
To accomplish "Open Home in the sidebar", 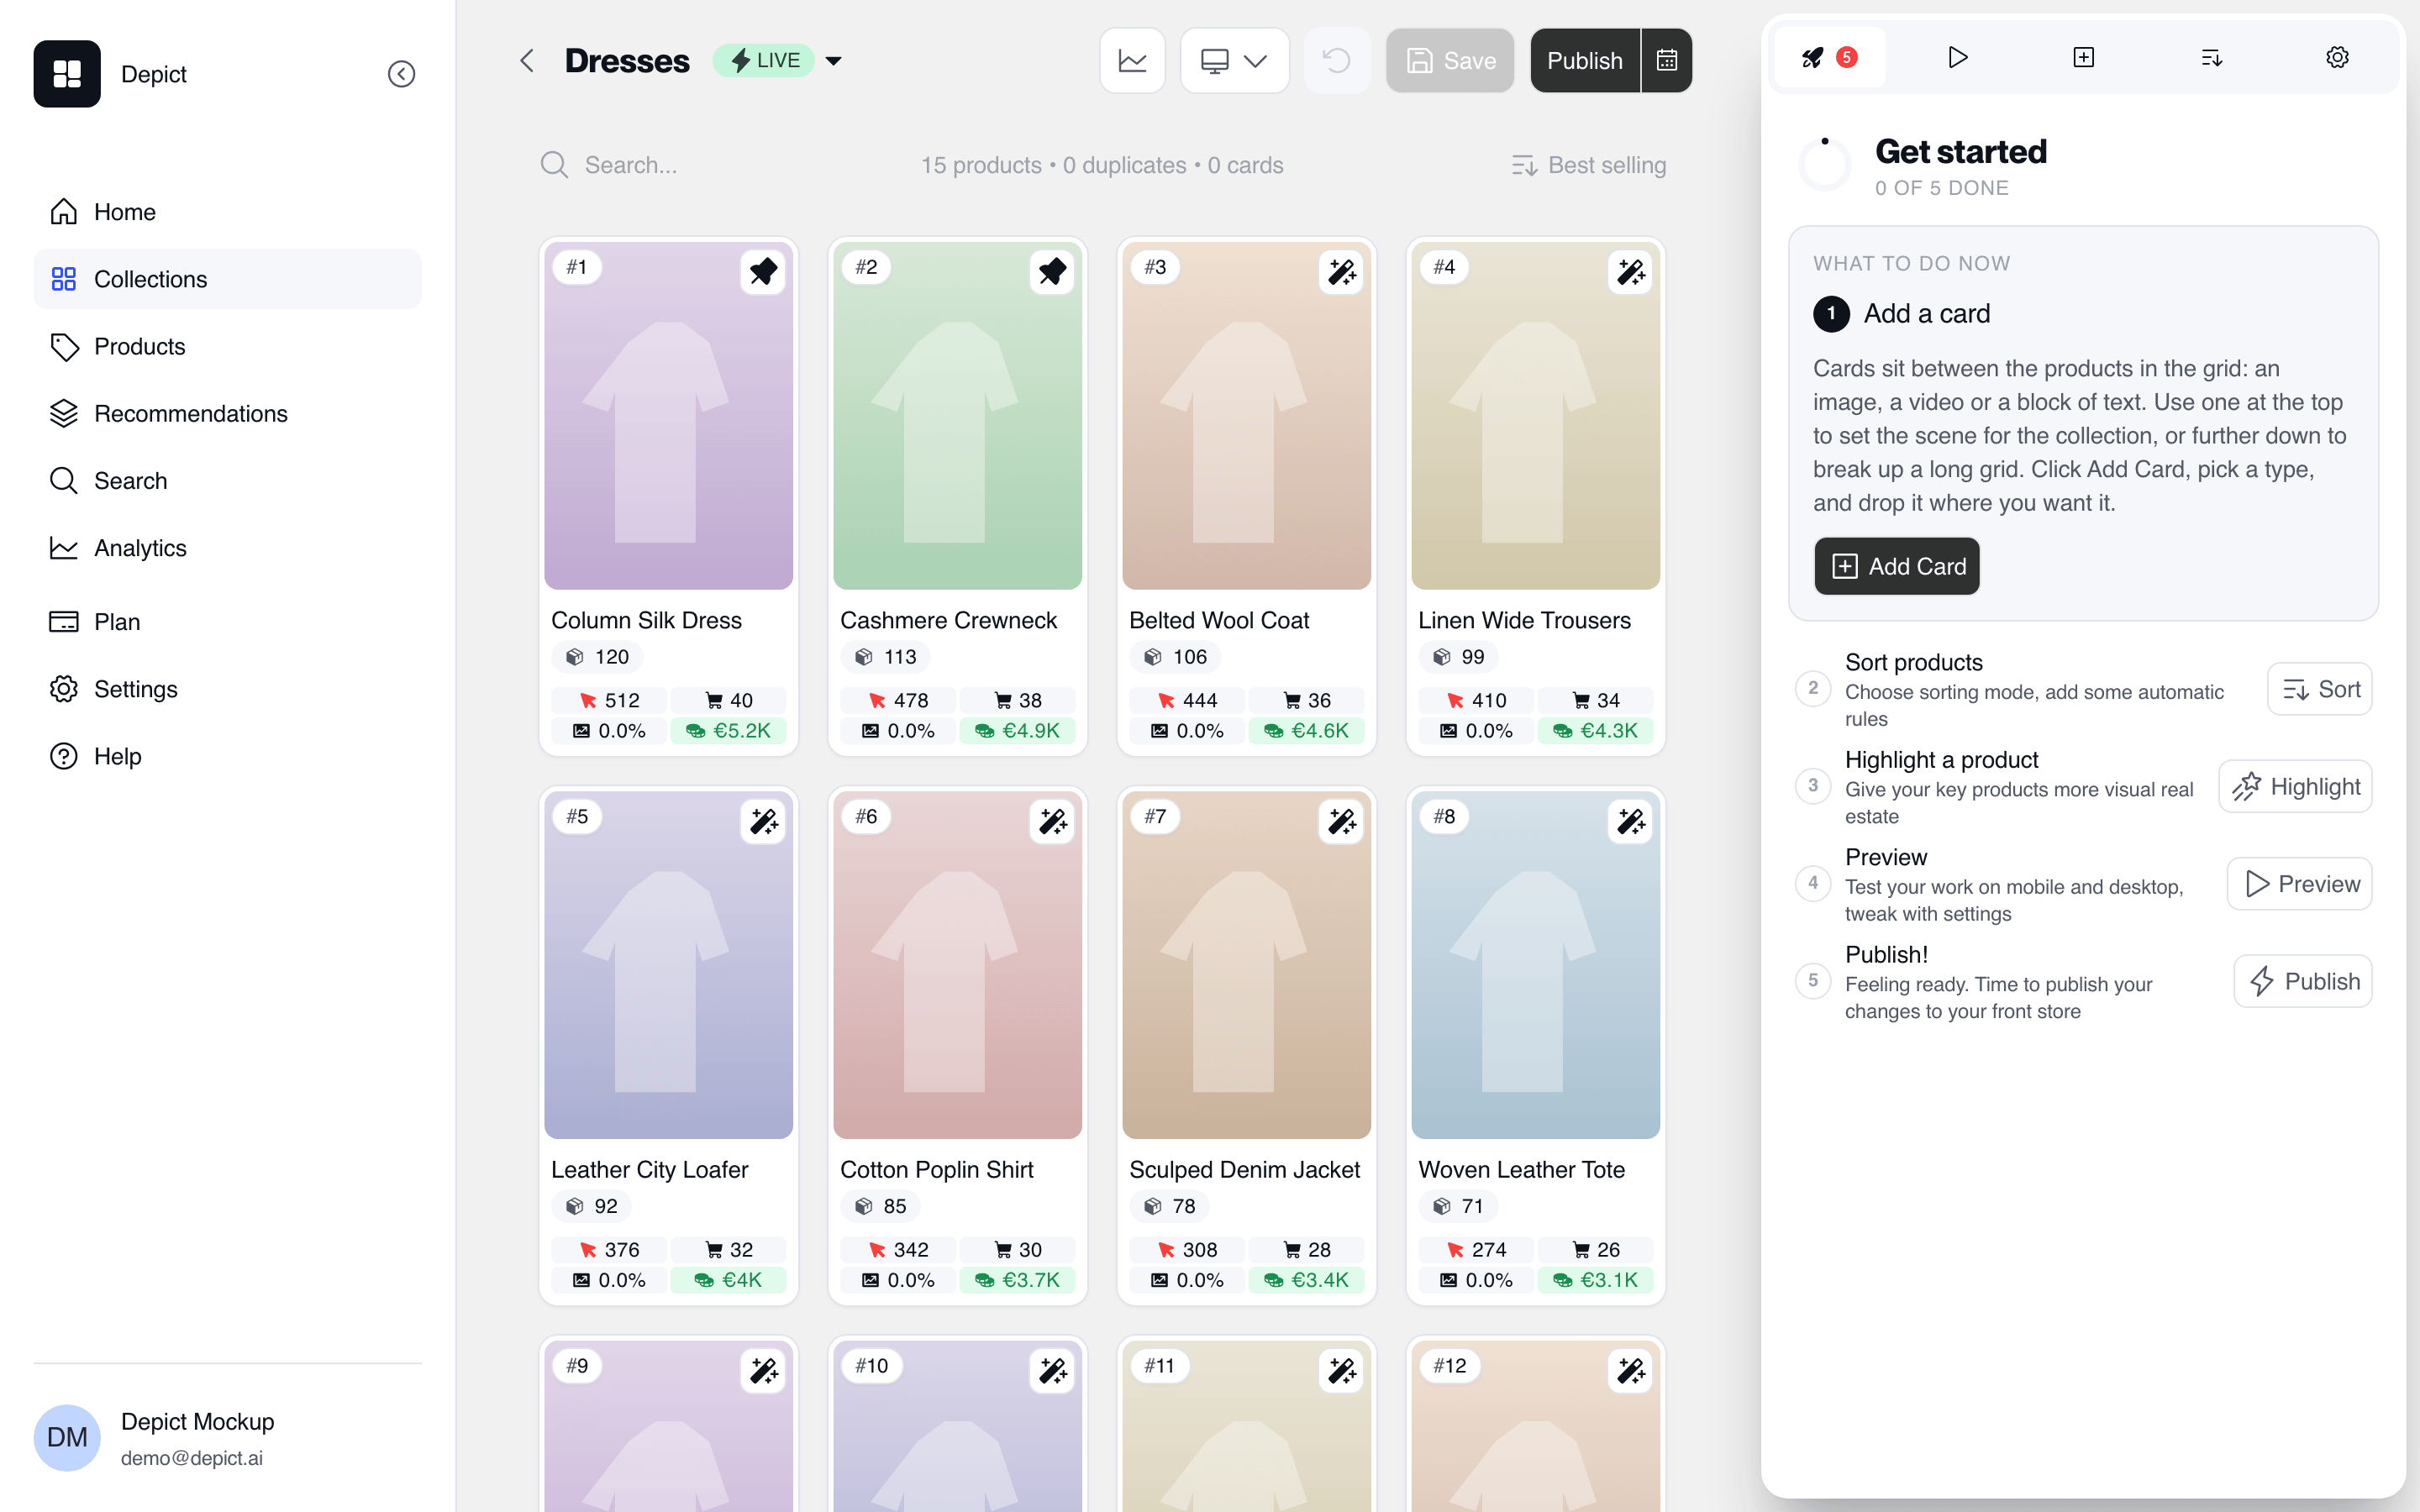I will tap(227, 212).
